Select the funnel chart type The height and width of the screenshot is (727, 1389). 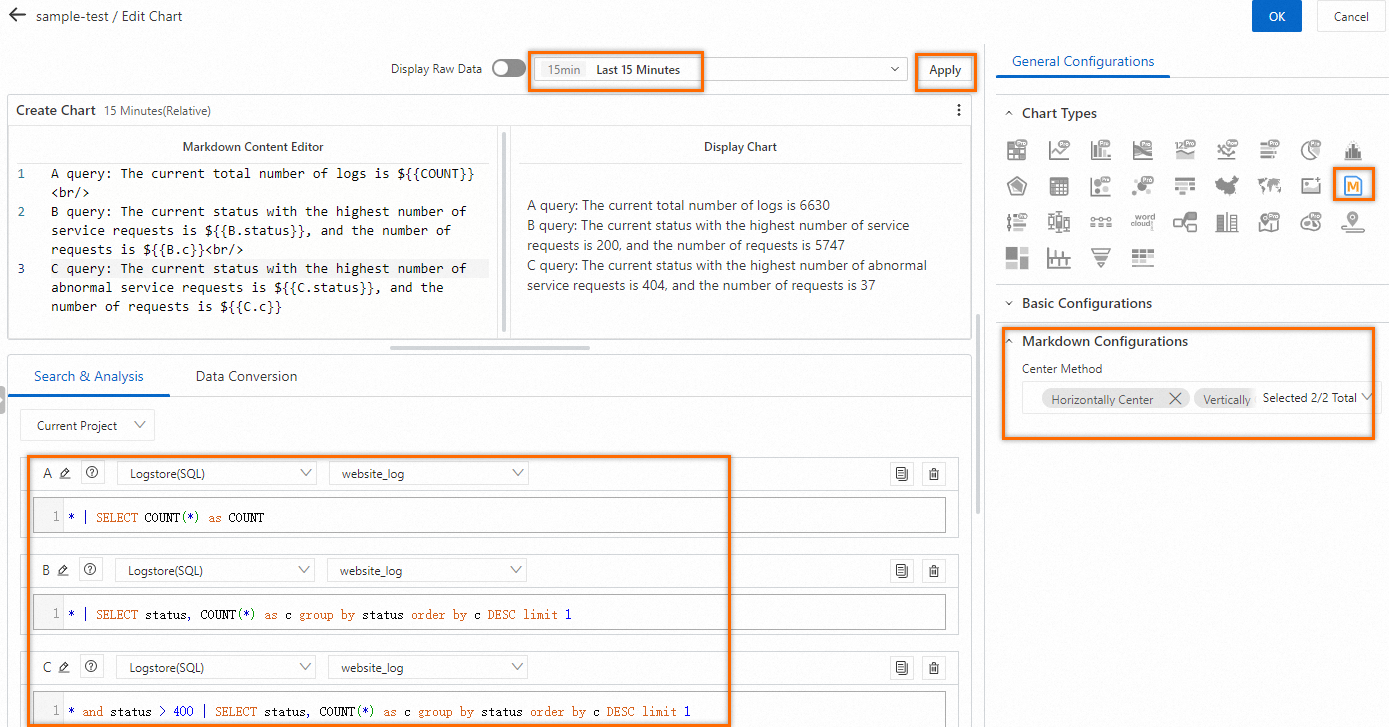coord(1101,258)
